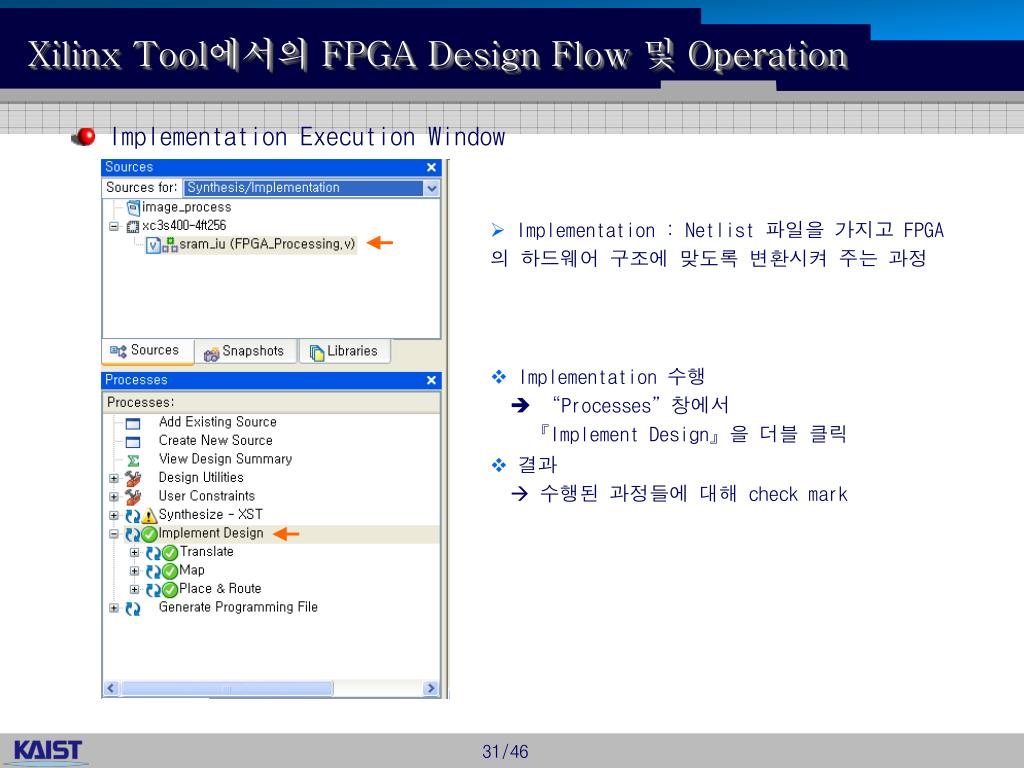Click the sigma icon for Design Summary
This screenshot has width=1024, height=768.
coord(133,460)
